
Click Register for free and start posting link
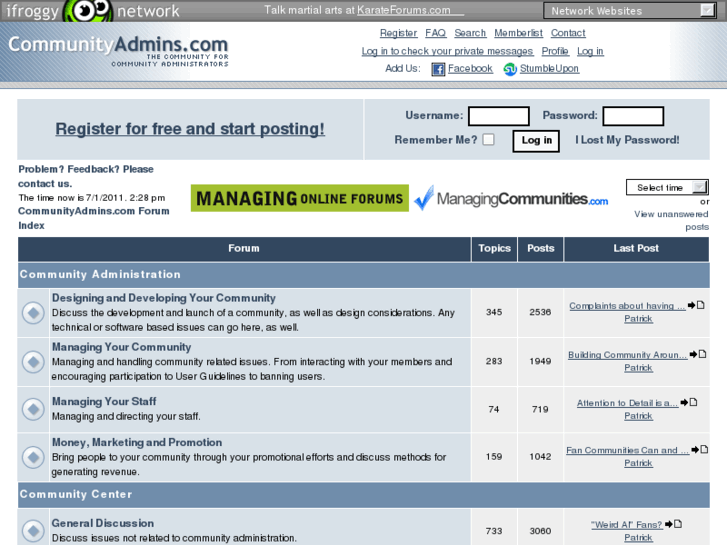click(x=190, y=129)
